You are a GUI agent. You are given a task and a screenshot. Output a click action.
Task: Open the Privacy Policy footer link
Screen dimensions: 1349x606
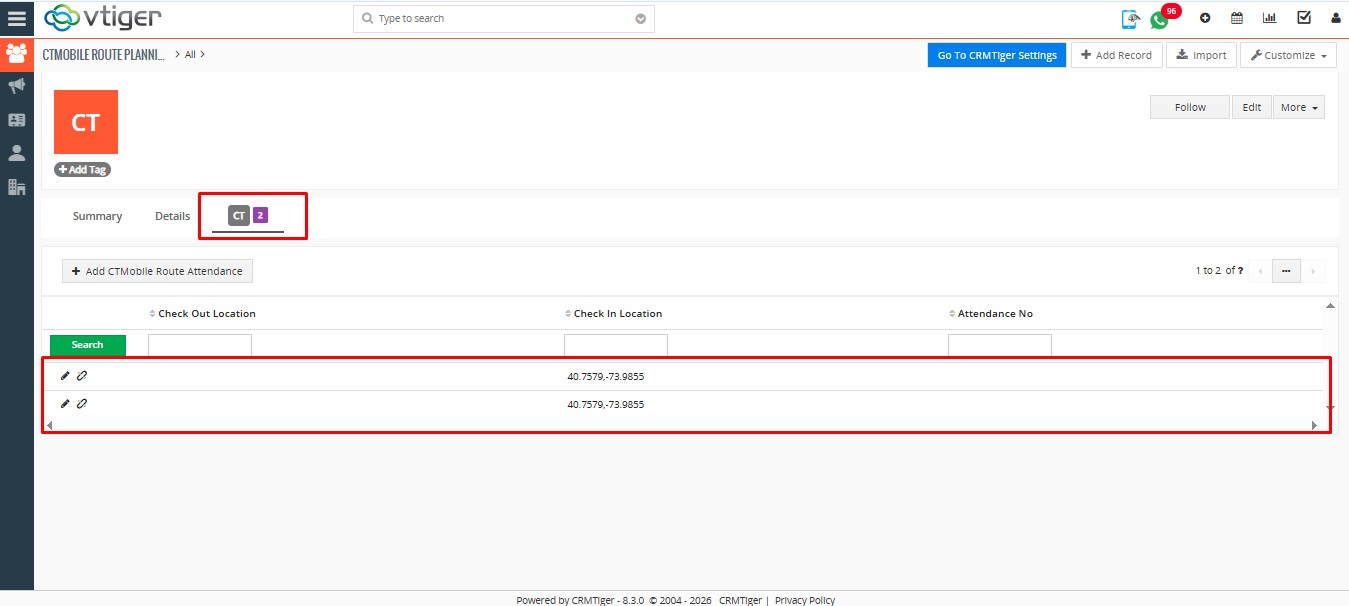pos(805,600)
